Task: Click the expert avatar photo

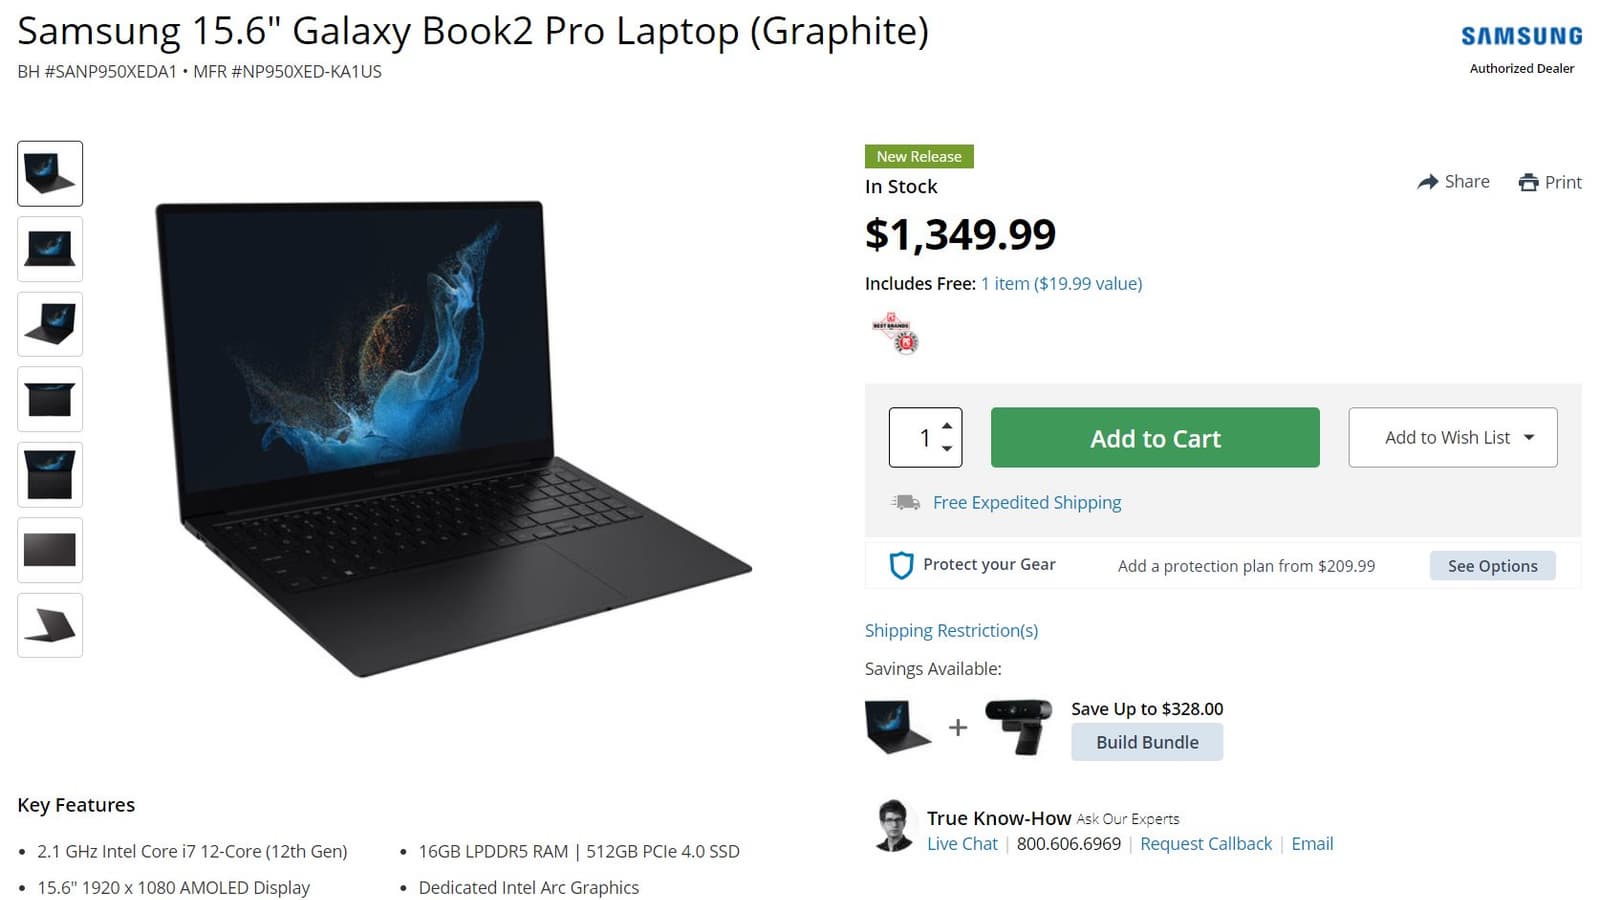Action: [x=894, y=826]
